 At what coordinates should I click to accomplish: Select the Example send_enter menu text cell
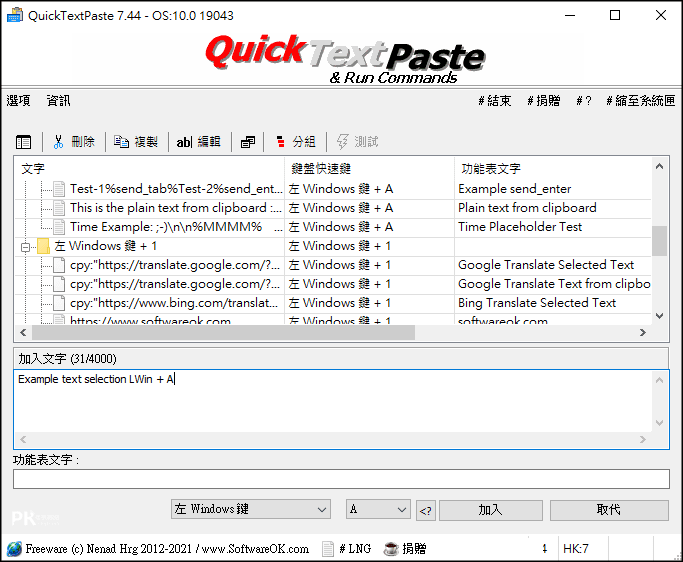(514, 189)
